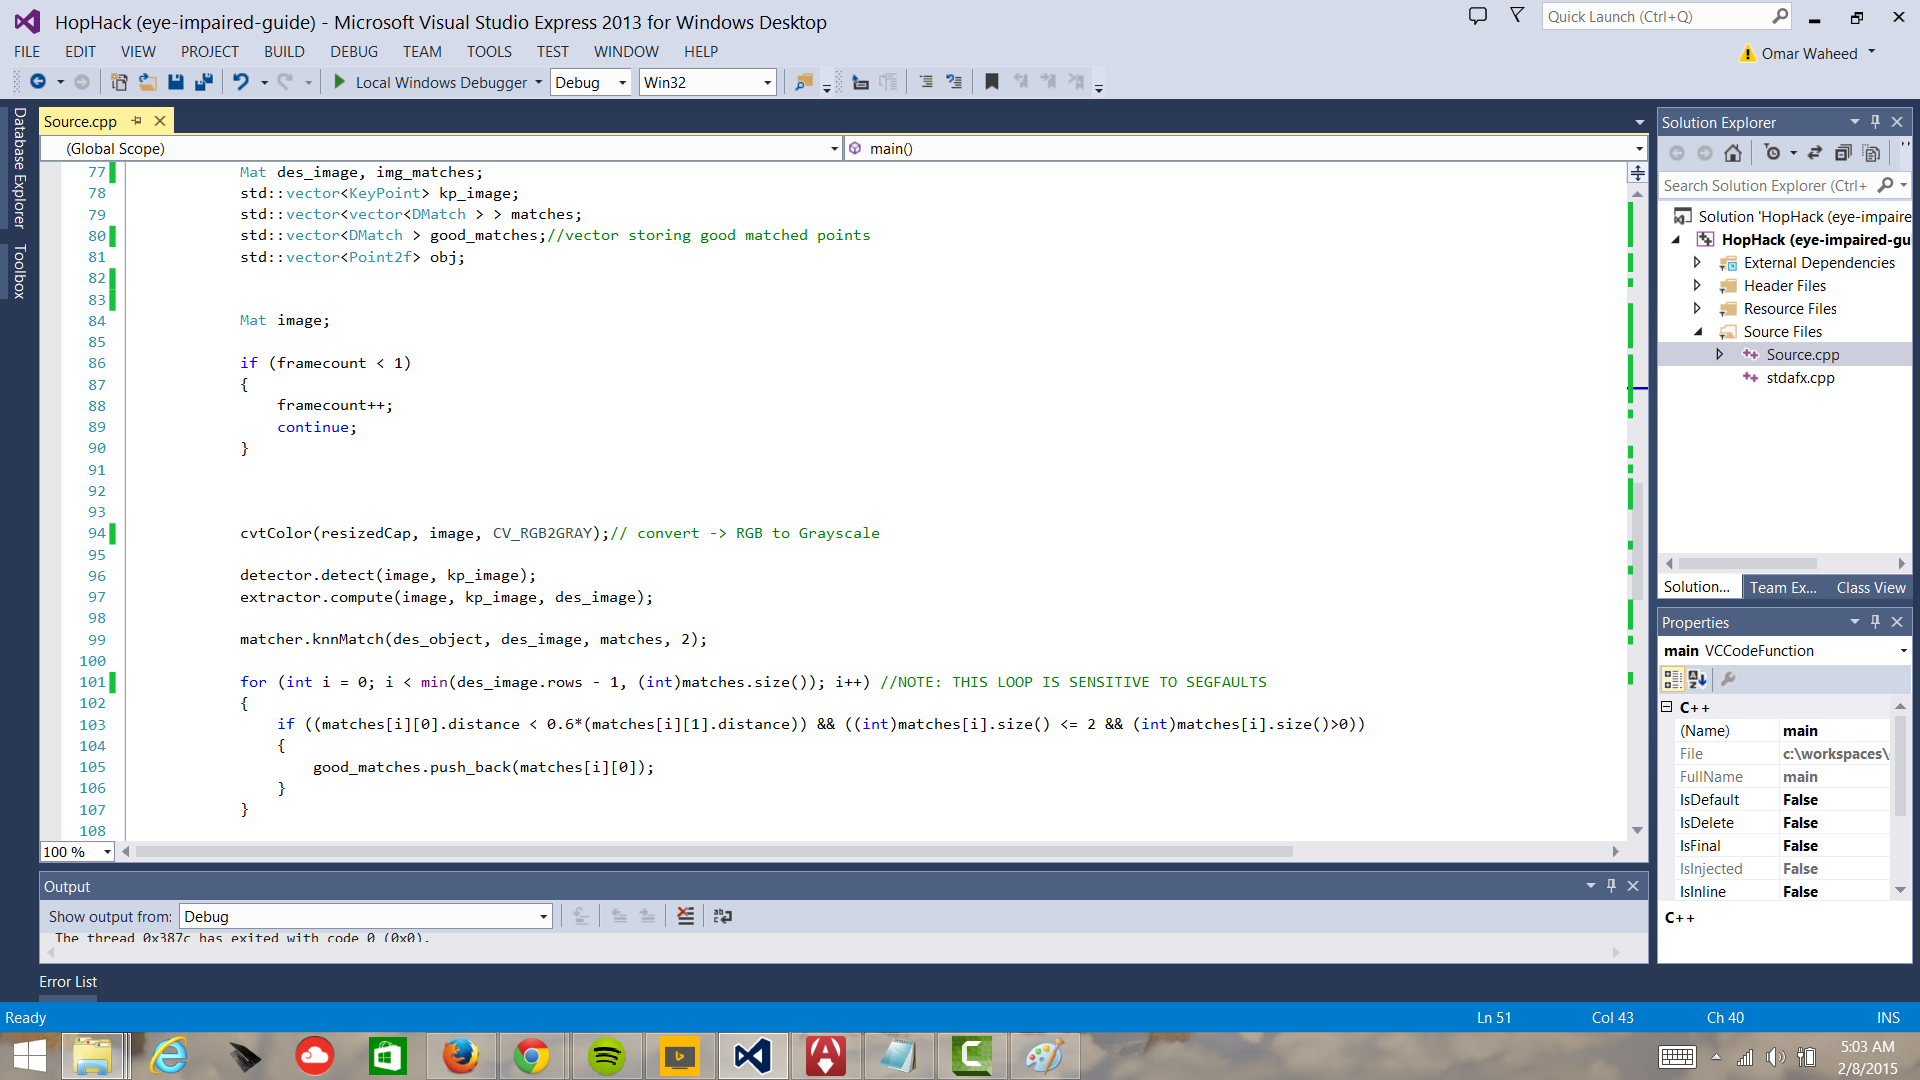The height and width of the screenshot is (1080, 1920).
Task: Toggle word wrap in the Output panel
Action: (723, 916)
